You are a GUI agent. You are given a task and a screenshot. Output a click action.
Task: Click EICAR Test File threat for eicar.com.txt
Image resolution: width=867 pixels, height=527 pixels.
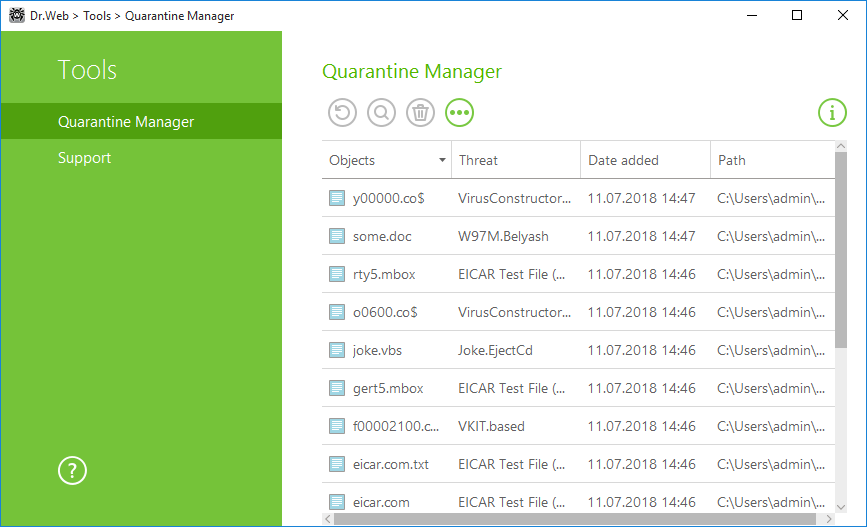511,464
